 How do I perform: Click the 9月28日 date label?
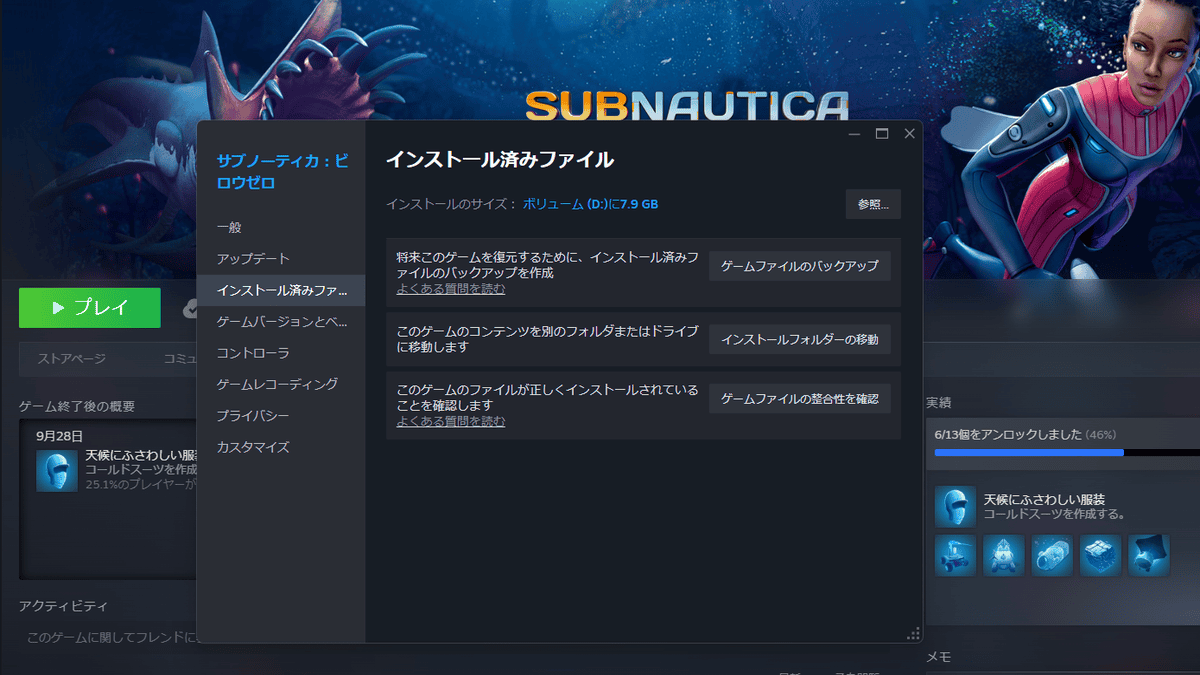59,436
